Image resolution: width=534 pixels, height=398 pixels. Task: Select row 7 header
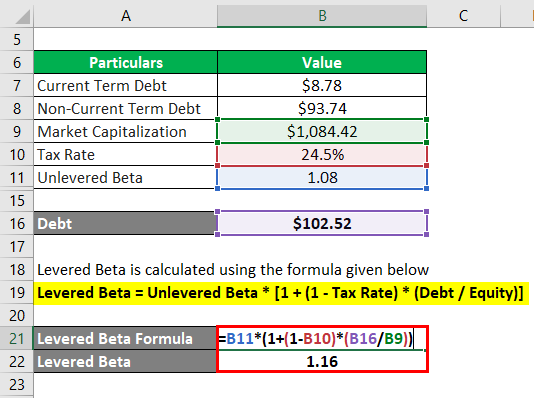[x=17, y=85]
